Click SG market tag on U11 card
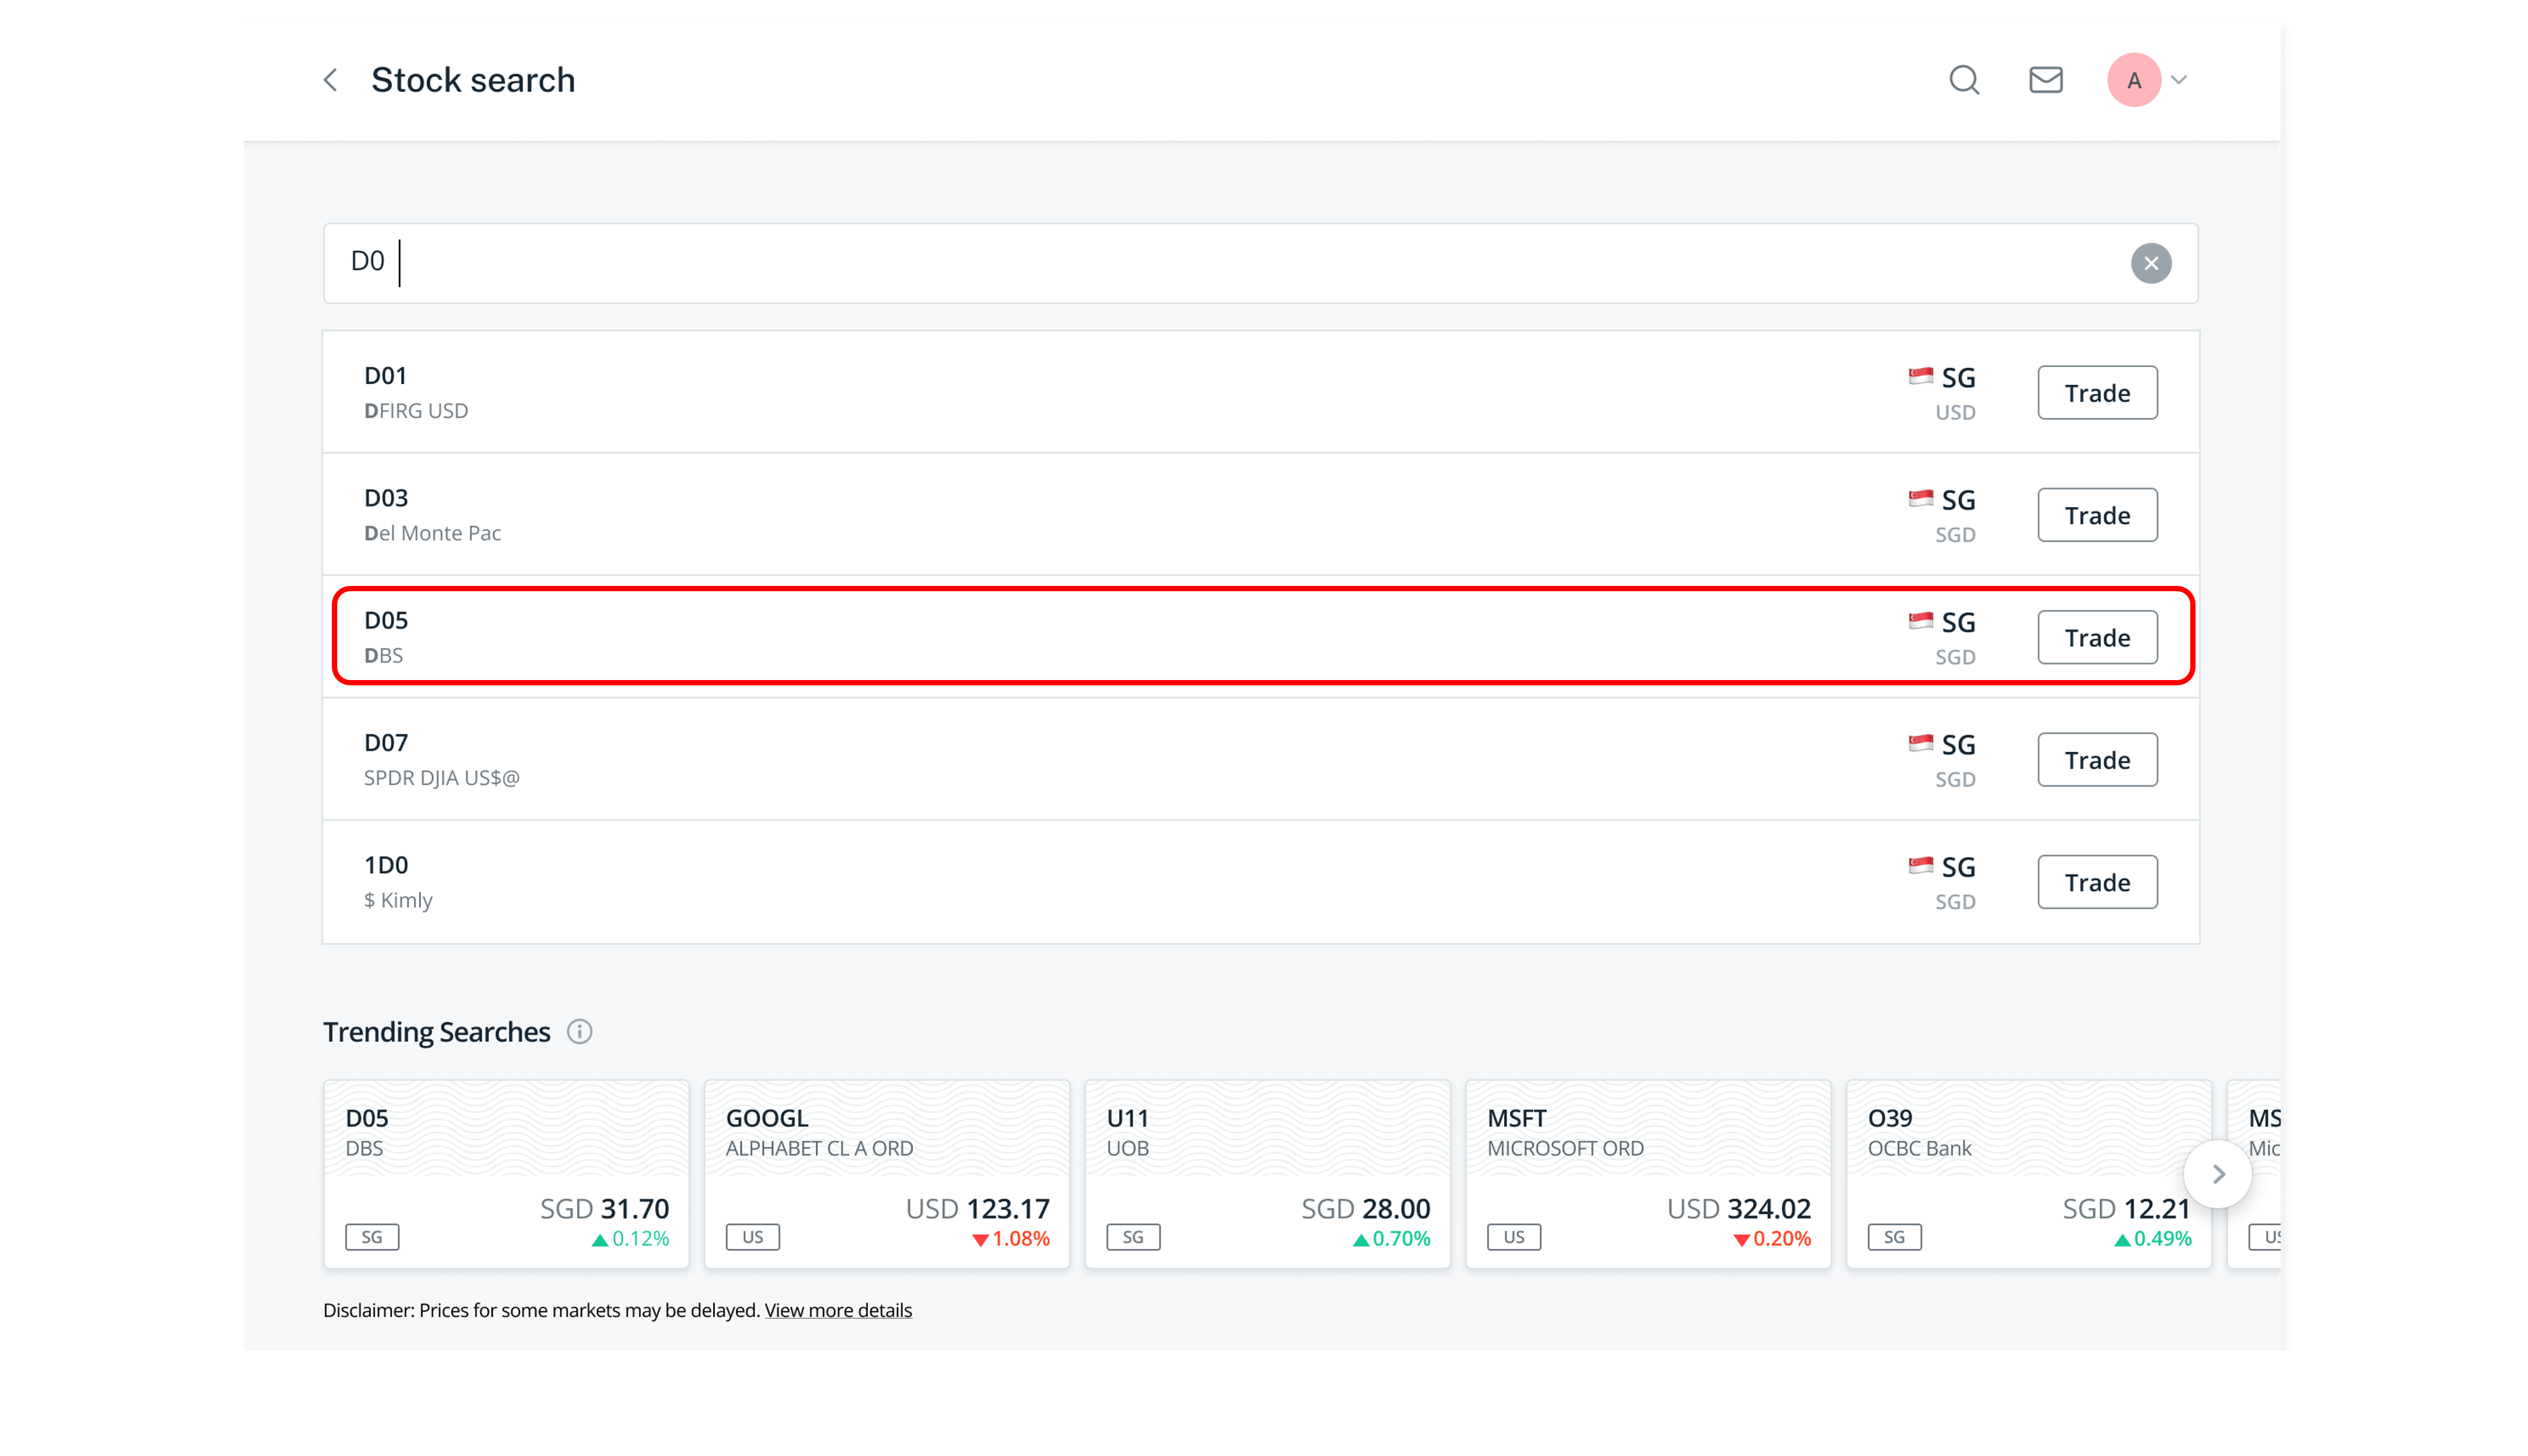 coord(1133,1237)
